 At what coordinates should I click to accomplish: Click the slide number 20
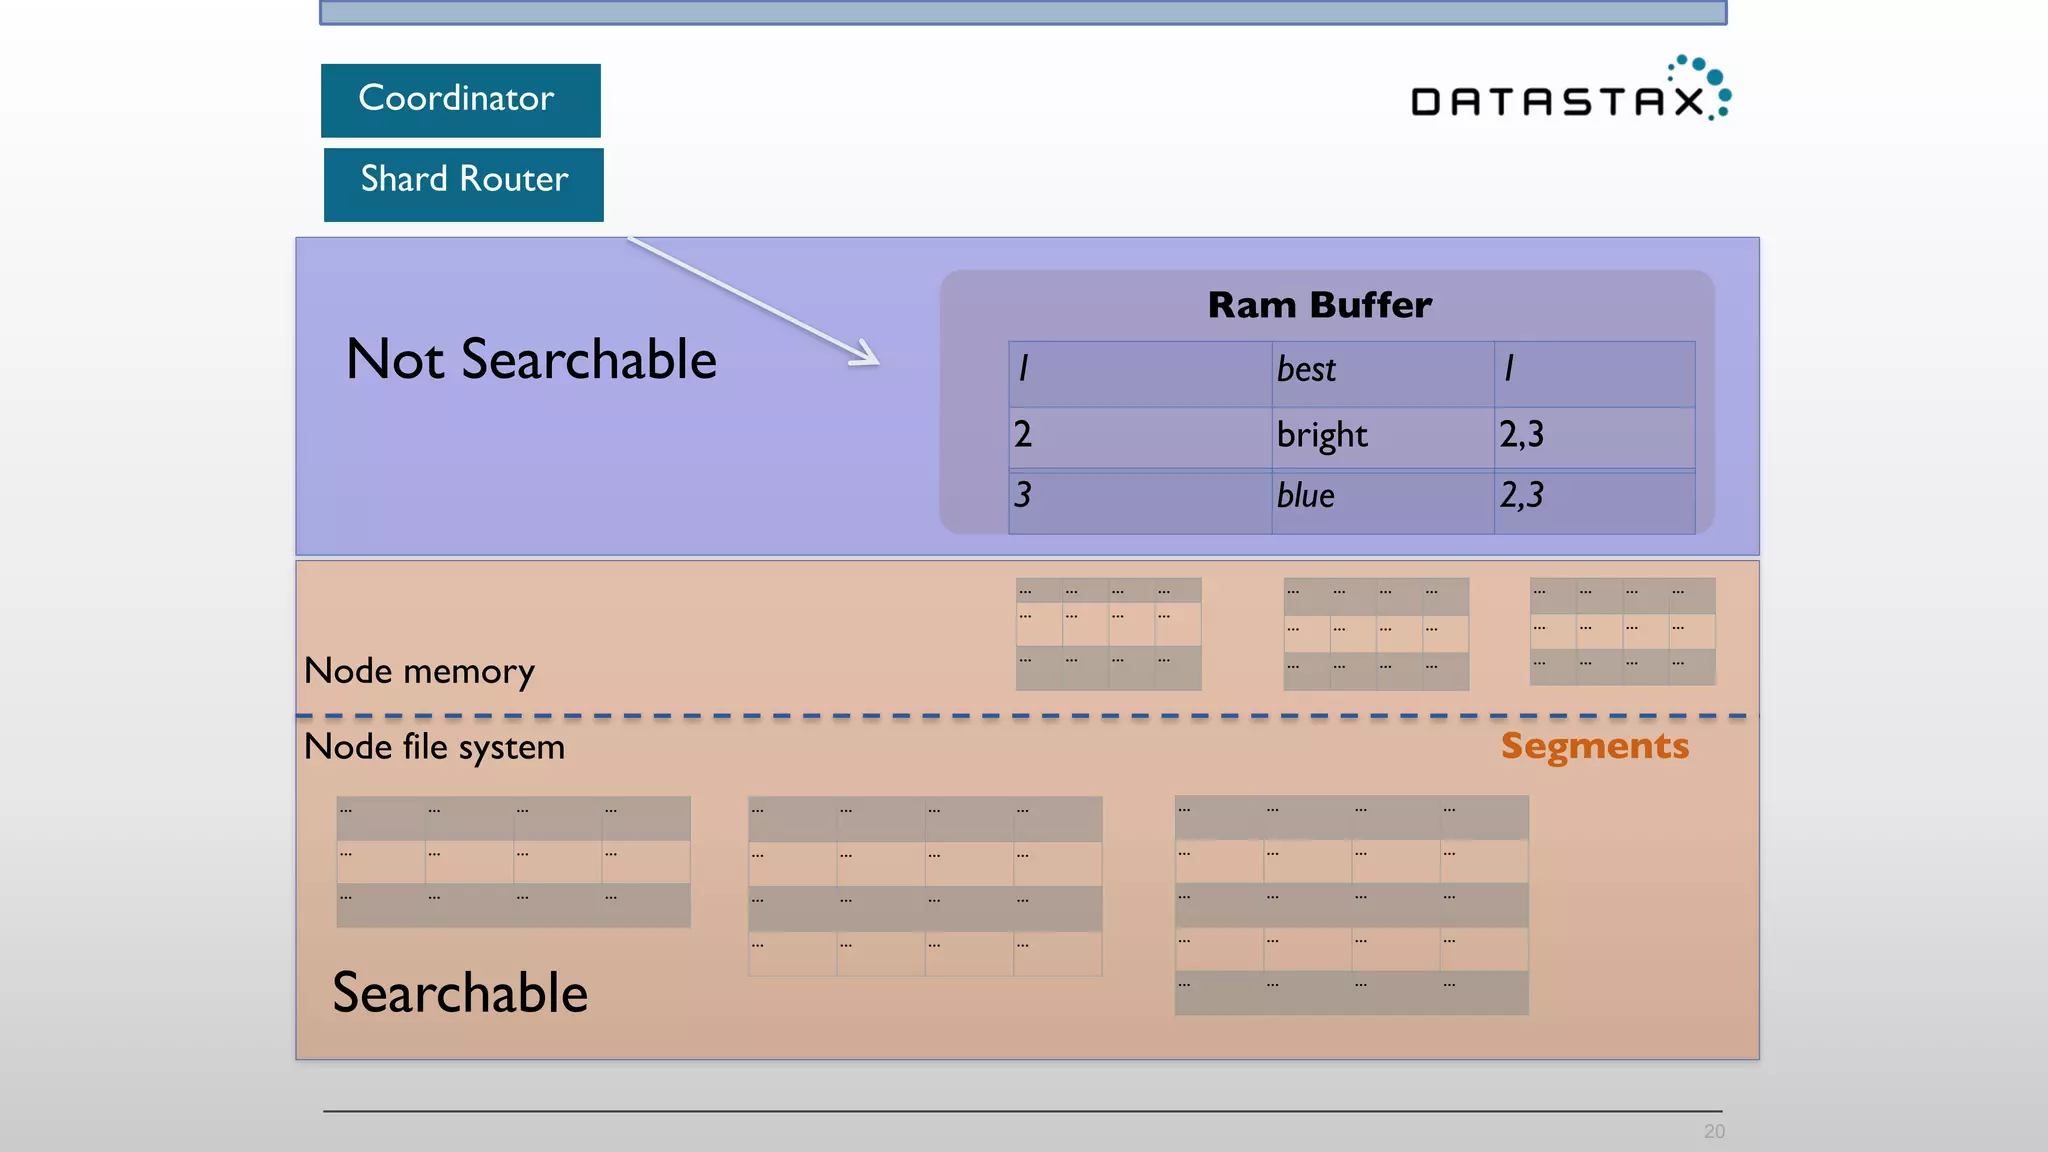1714,1131
